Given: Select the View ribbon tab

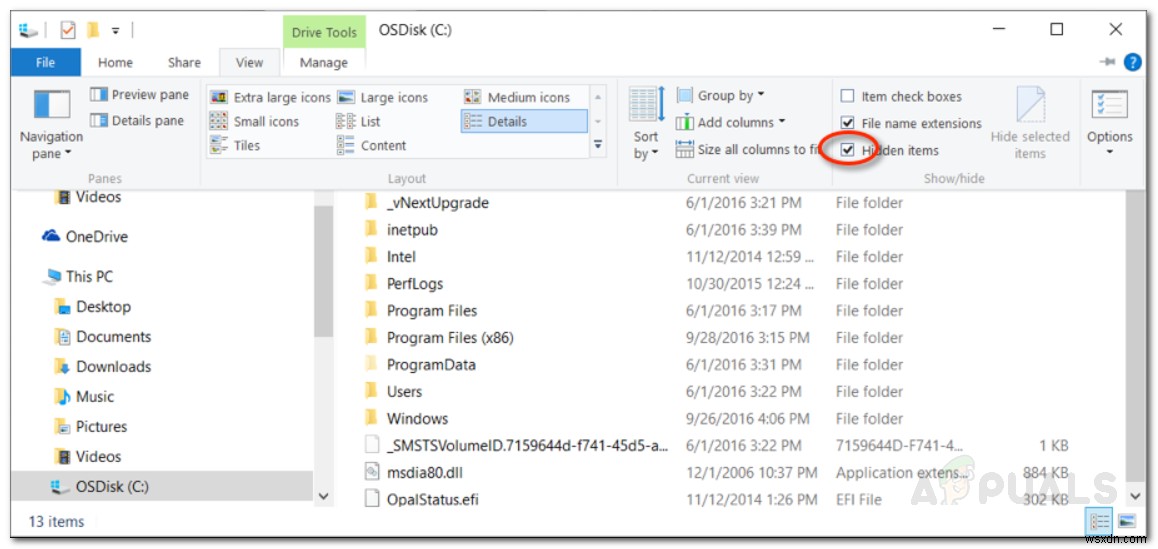Looking at the screenshot, I should point(250,63).
